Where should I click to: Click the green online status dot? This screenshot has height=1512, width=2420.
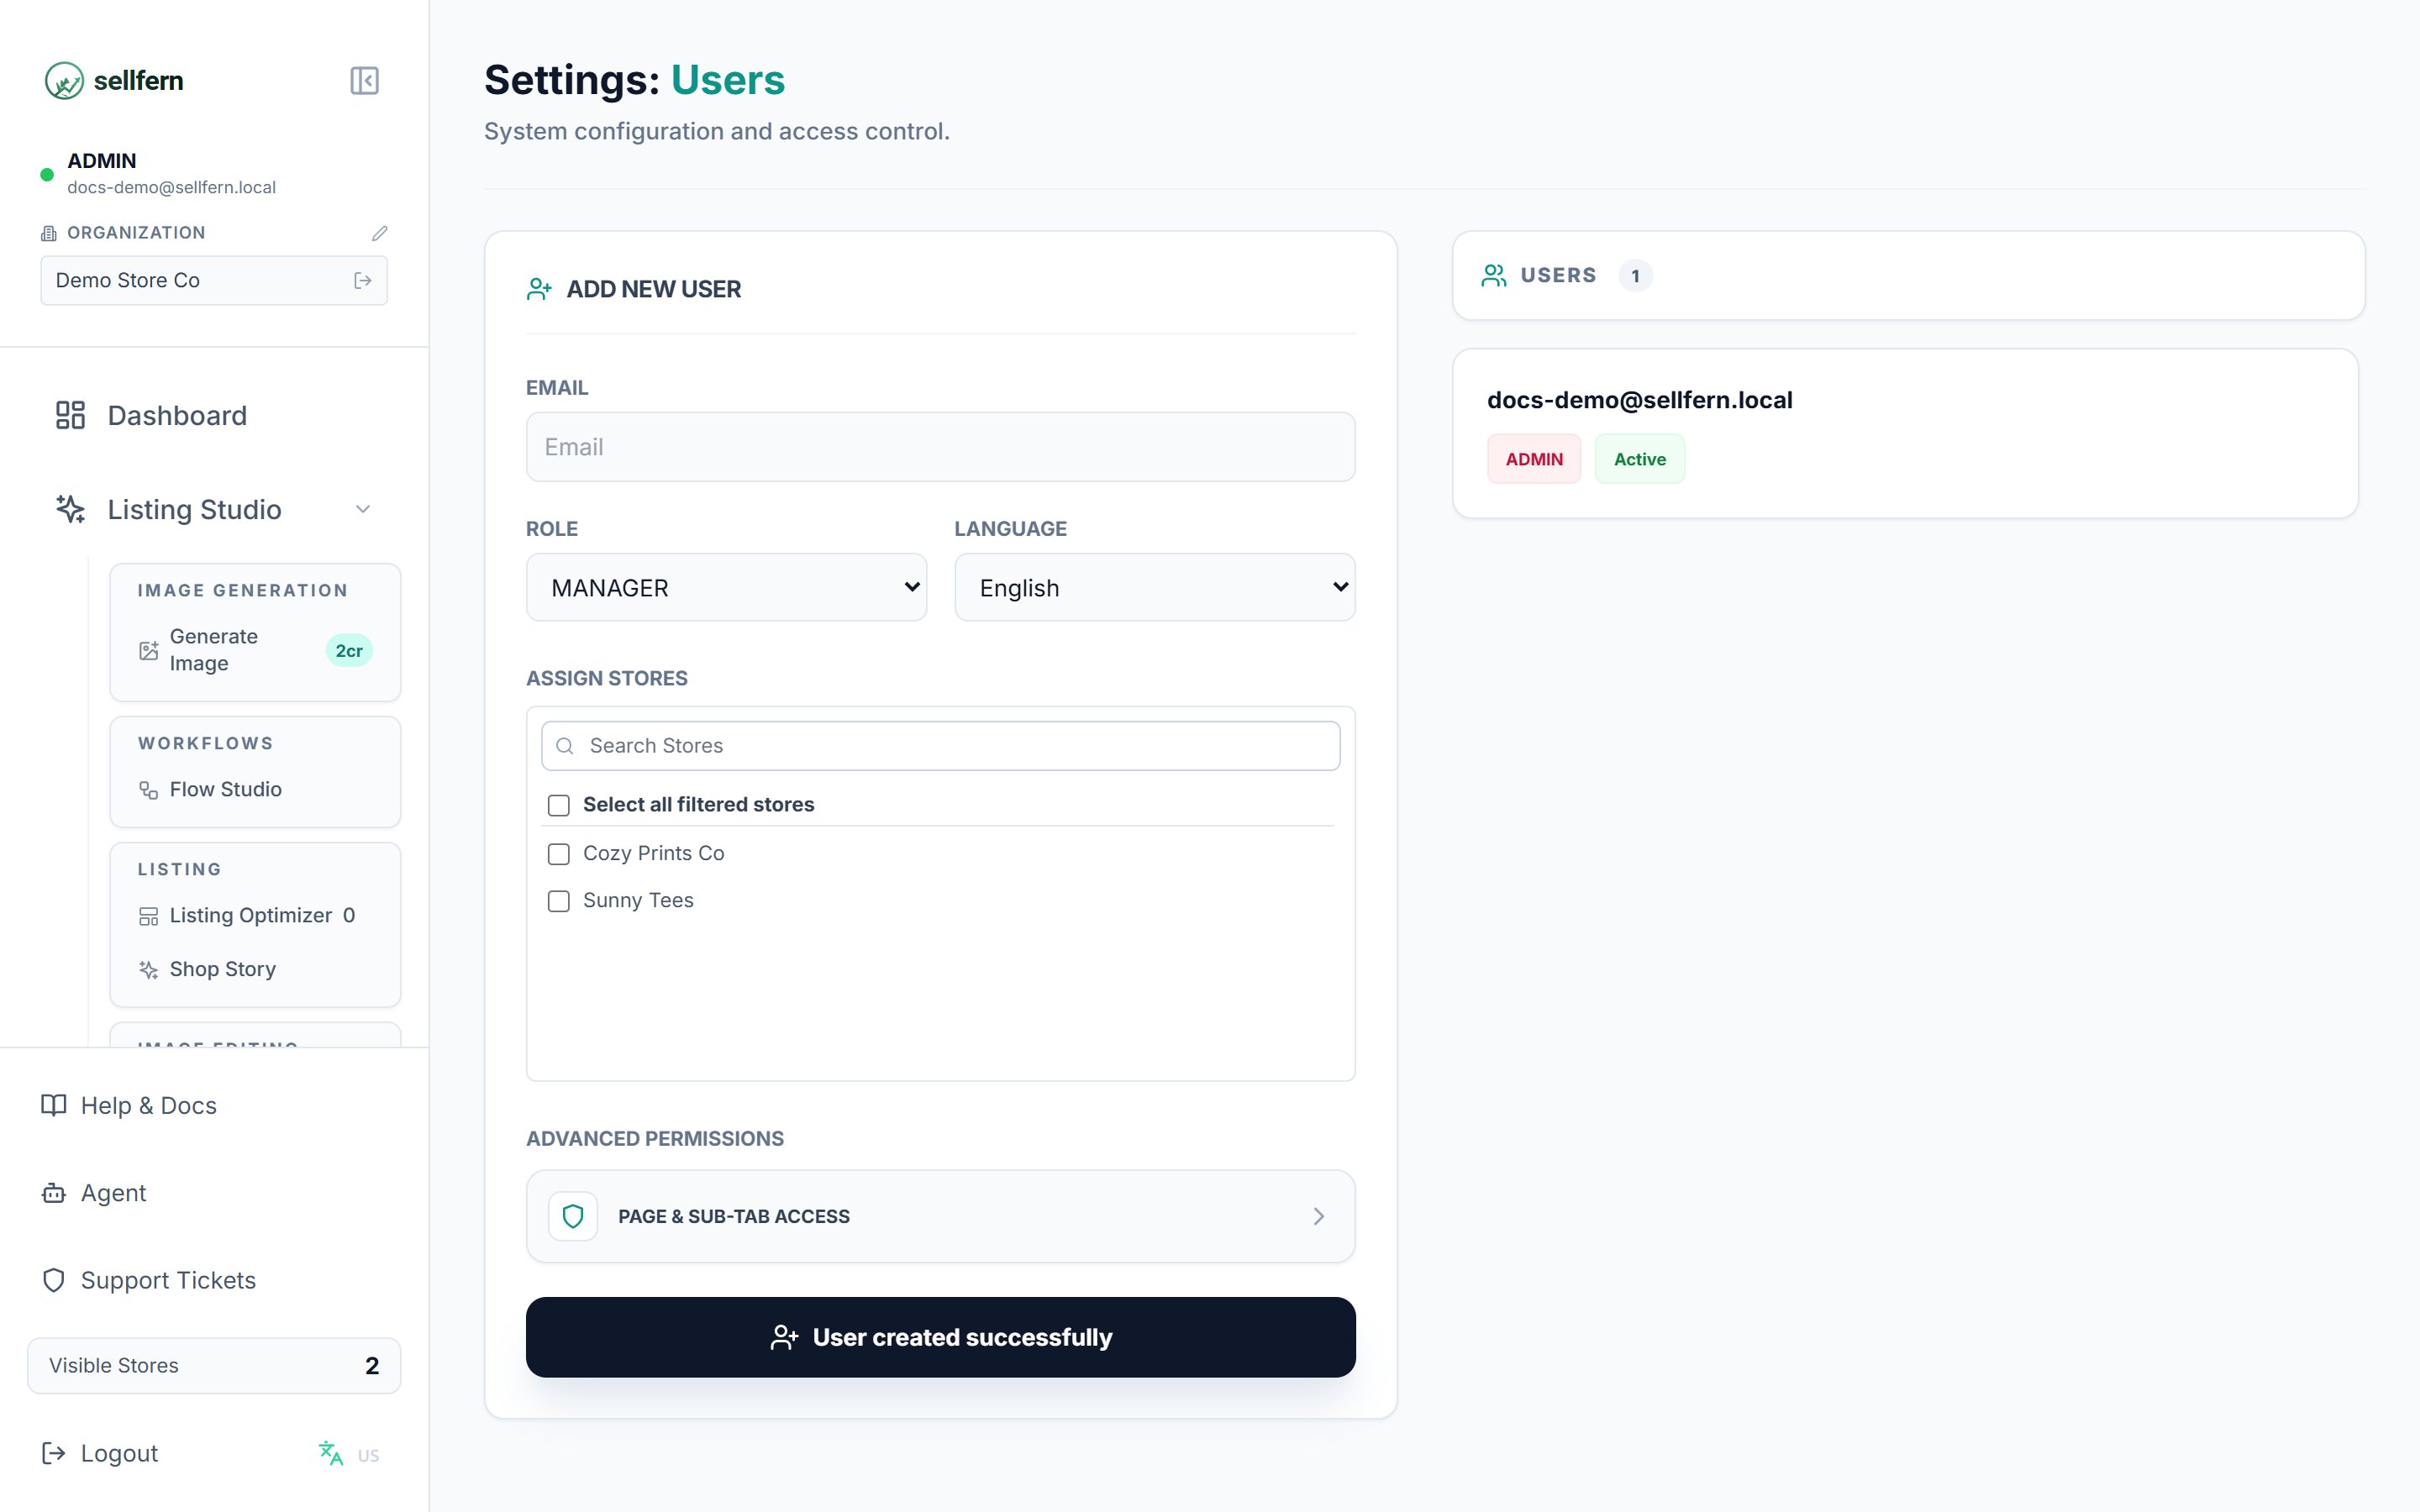point(46,175)
